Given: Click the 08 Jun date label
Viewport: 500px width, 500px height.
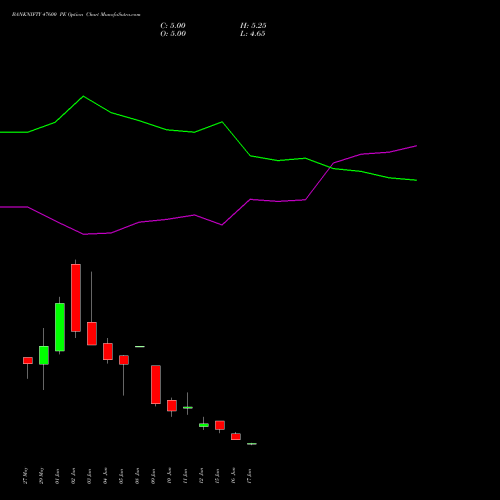Looking at the screenshot, I should click(138, 476).
